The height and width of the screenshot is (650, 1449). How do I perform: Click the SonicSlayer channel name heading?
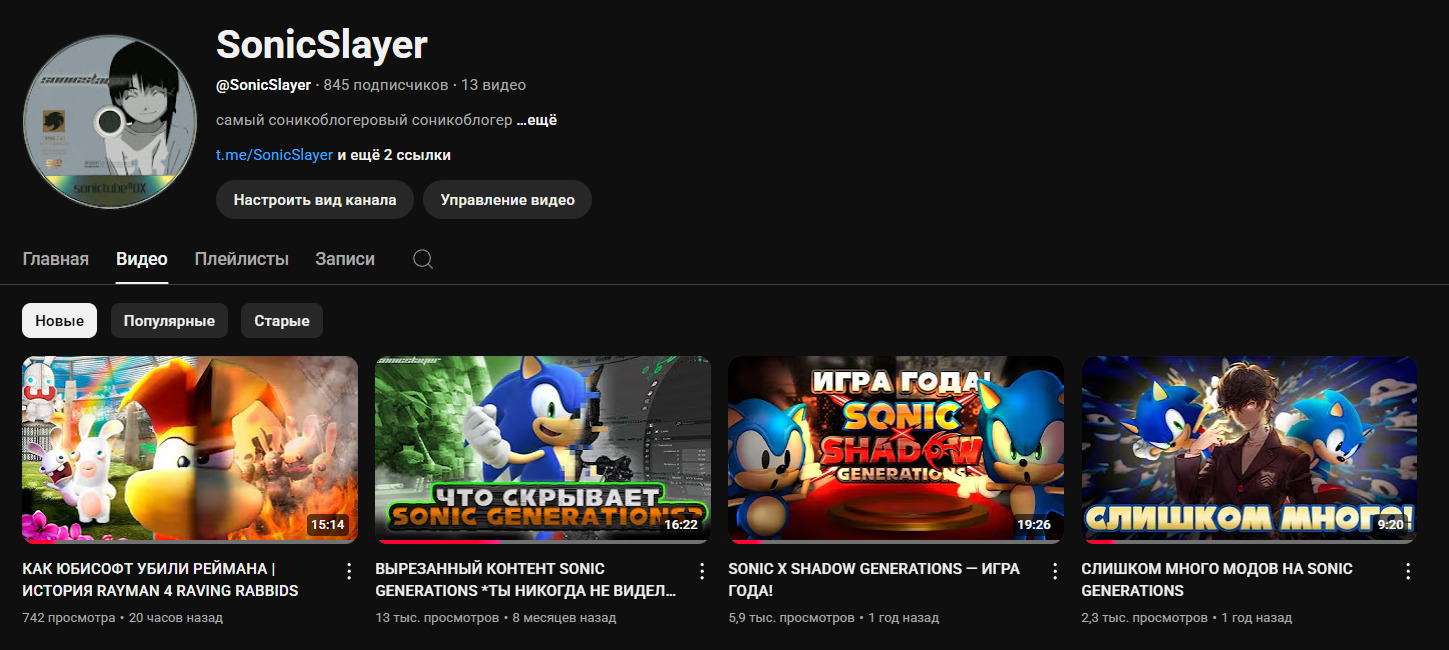pos(322,44)
